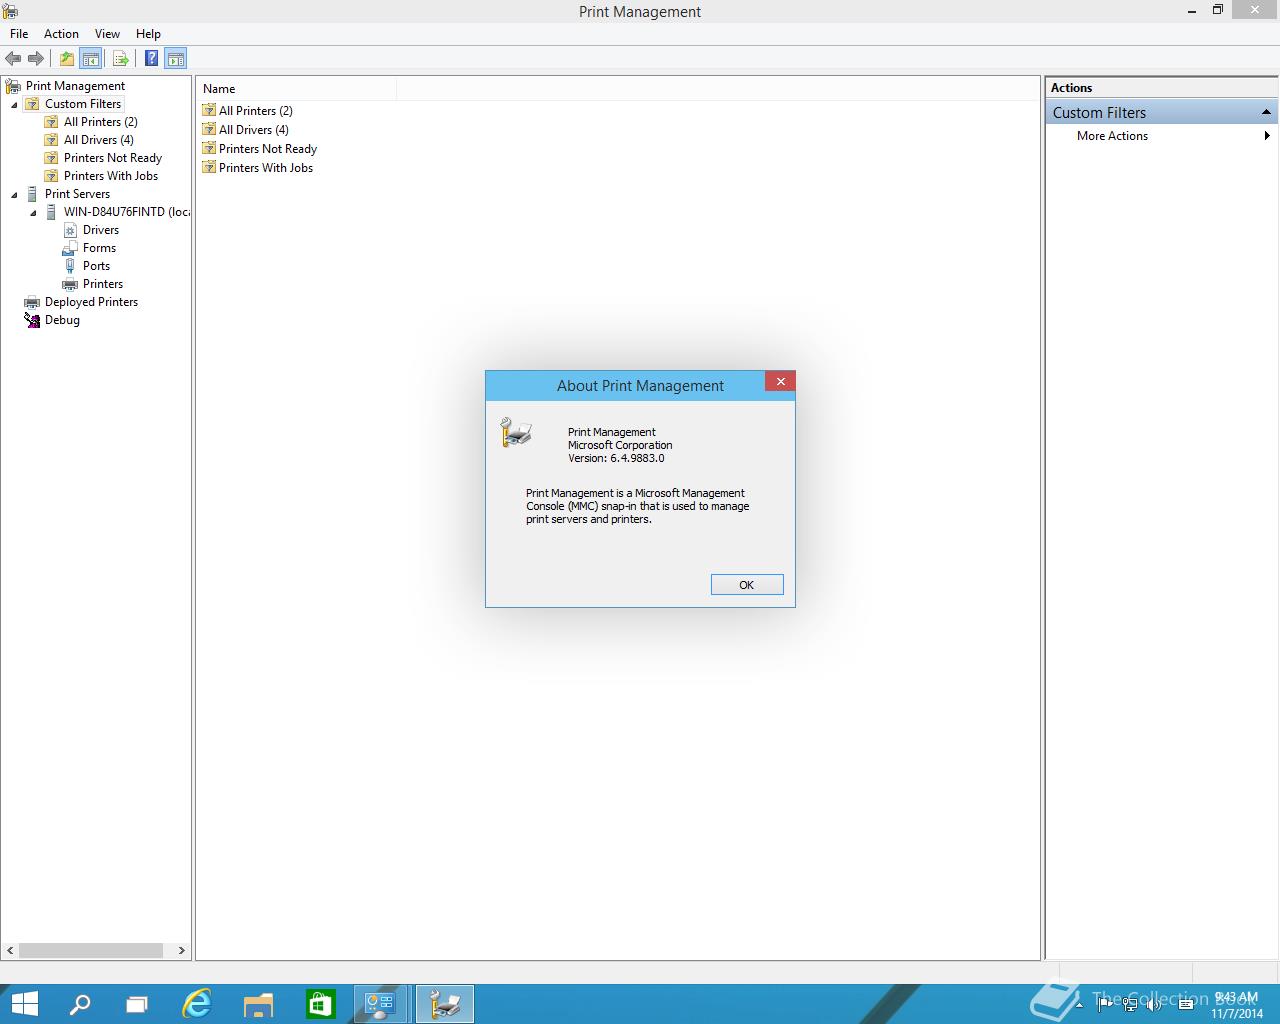The height and width of the screenshot is (1024, 1280).
Task: Select Printers Not Ready in tree
Action: click(x=112, y=158)
